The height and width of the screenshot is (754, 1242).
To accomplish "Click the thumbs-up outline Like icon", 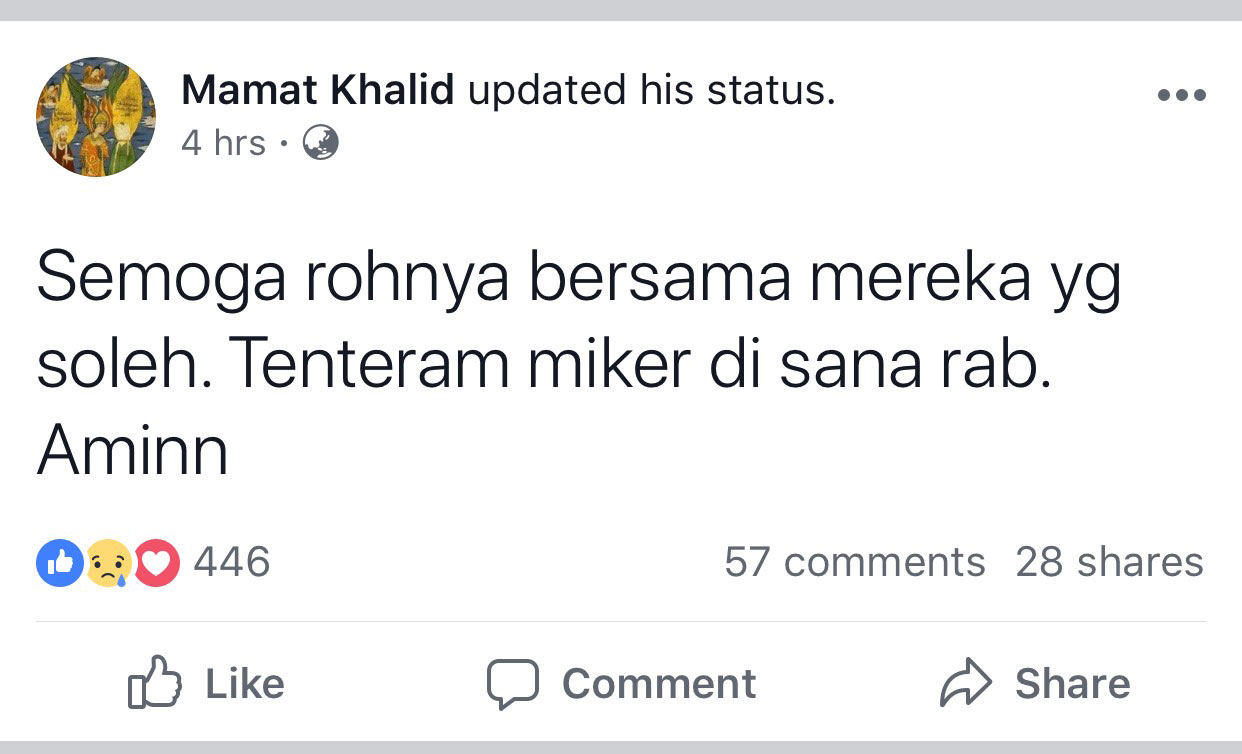I will pyautogui.click(x=155, y=683).
